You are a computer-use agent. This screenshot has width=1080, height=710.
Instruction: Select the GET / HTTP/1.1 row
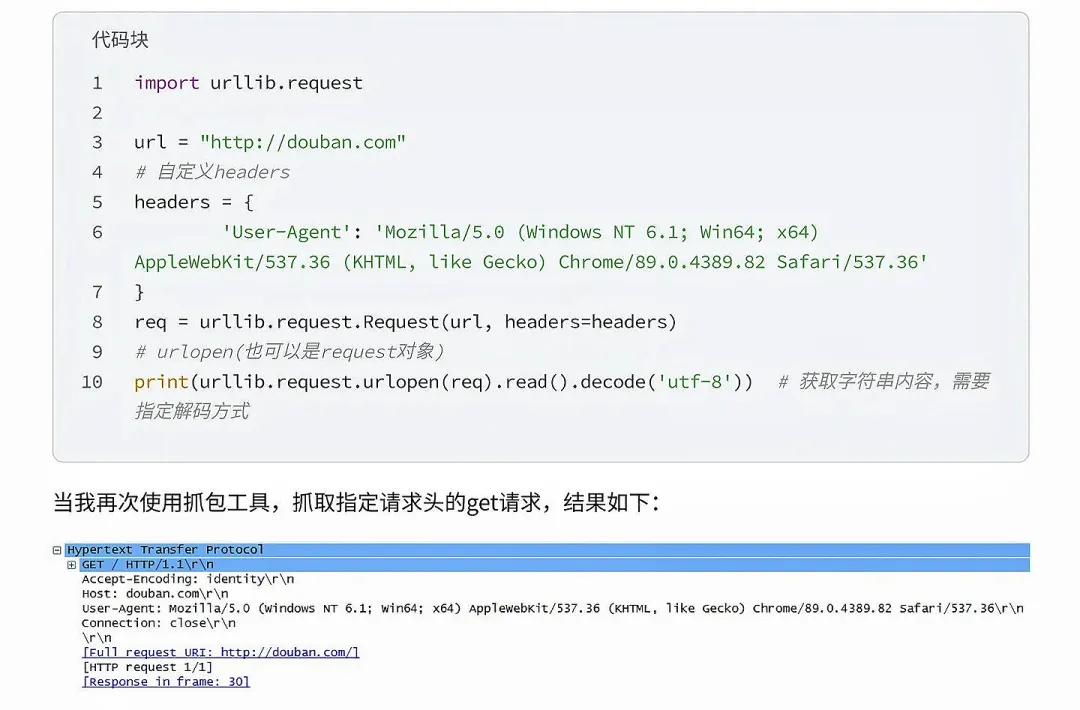(554, 565)
